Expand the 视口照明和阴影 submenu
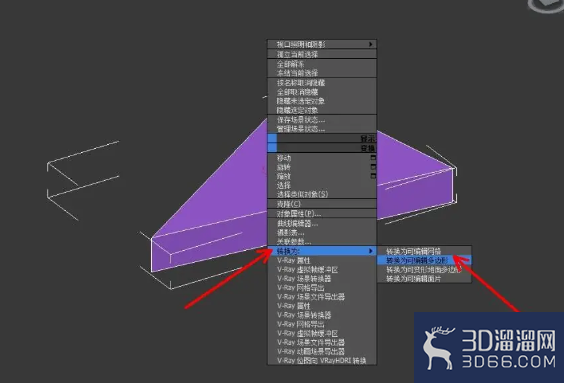Screen dimensions: 564x383 [x=322, y=44]
